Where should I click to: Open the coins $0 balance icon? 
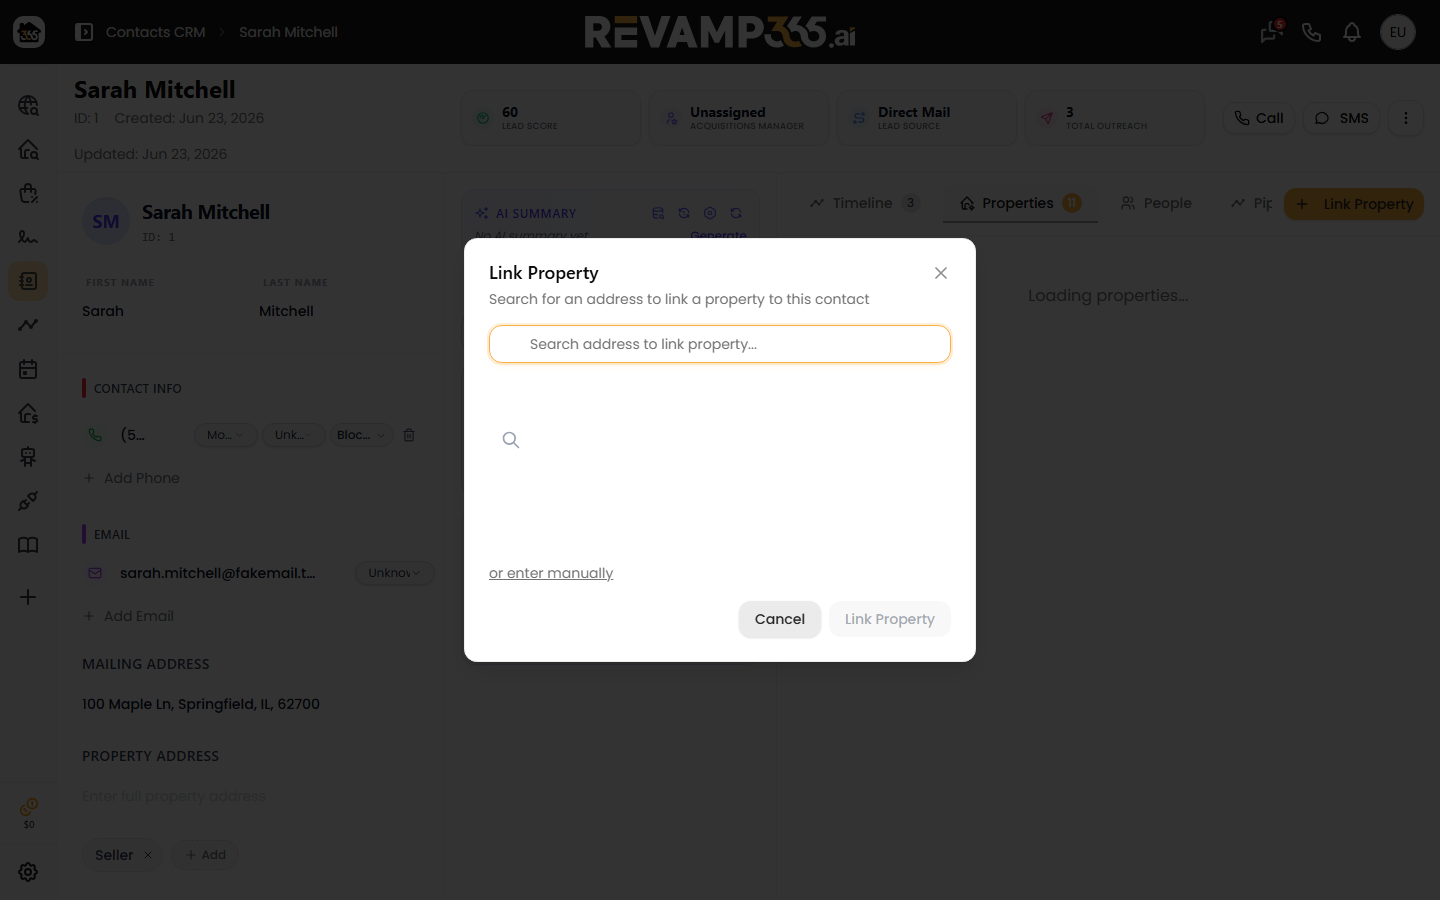click(x=29, y=813)
